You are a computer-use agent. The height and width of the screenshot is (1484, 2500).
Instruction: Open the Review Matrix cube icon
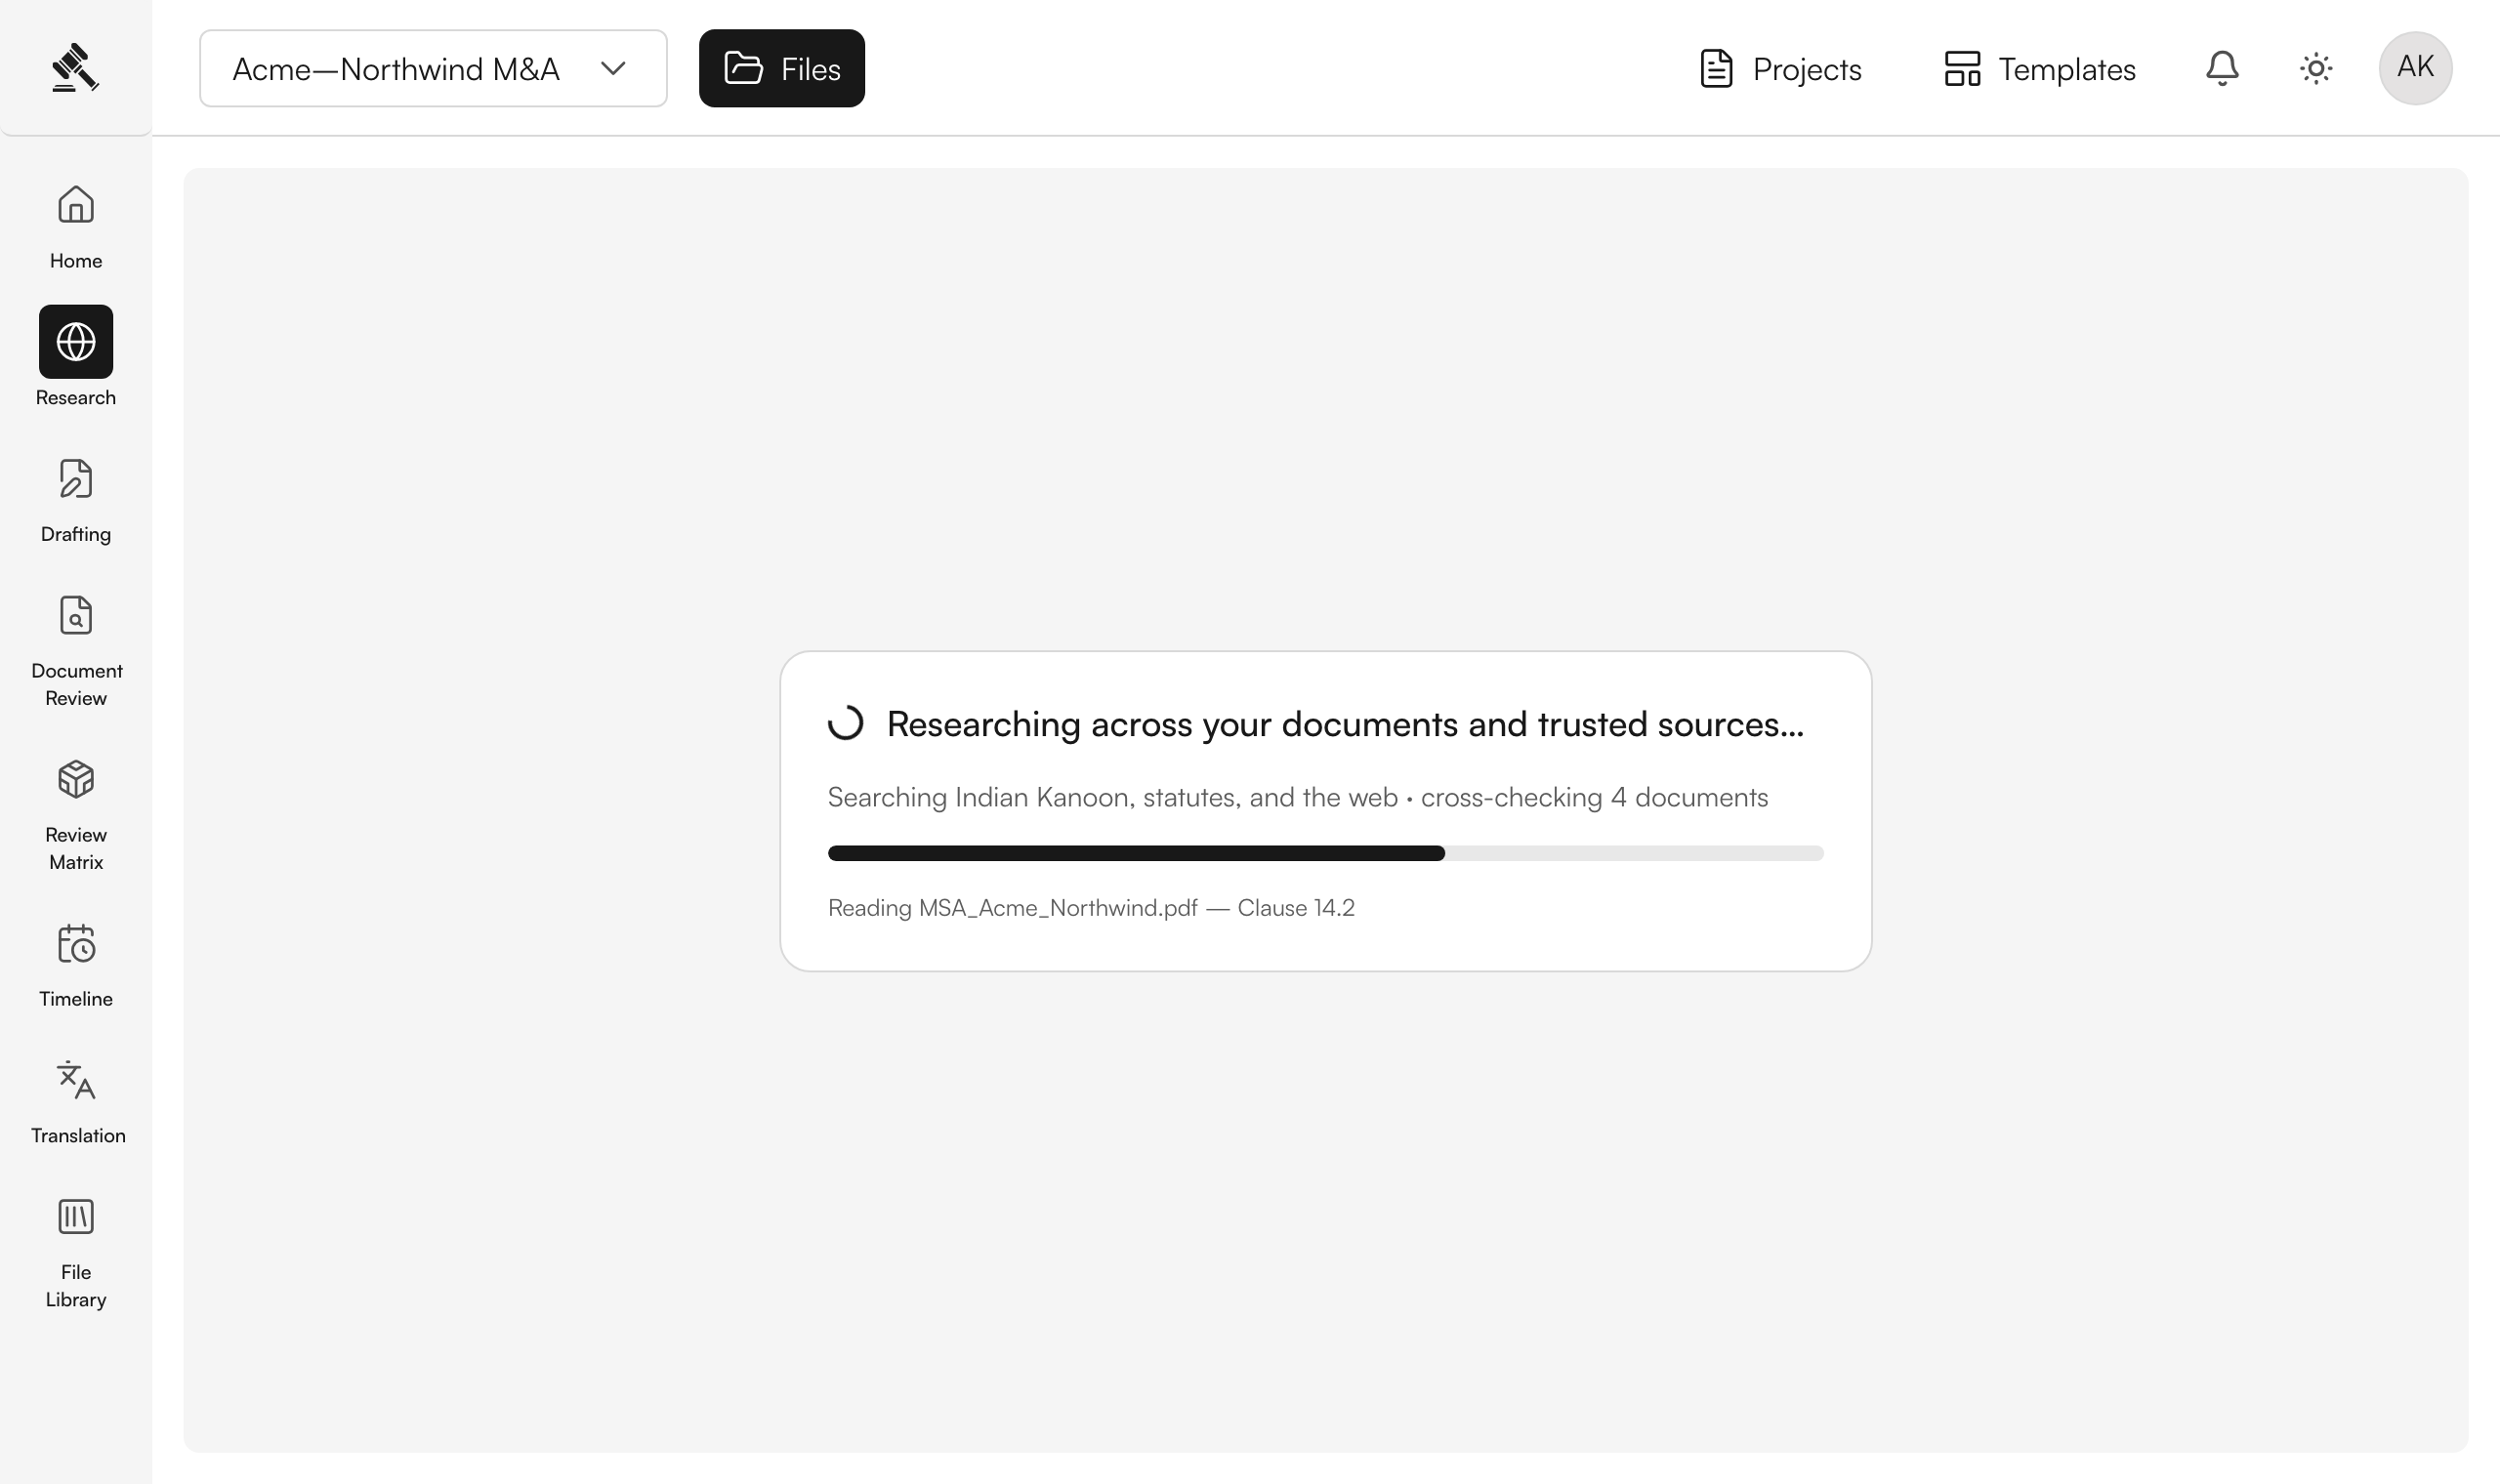(x=76, y=779)
